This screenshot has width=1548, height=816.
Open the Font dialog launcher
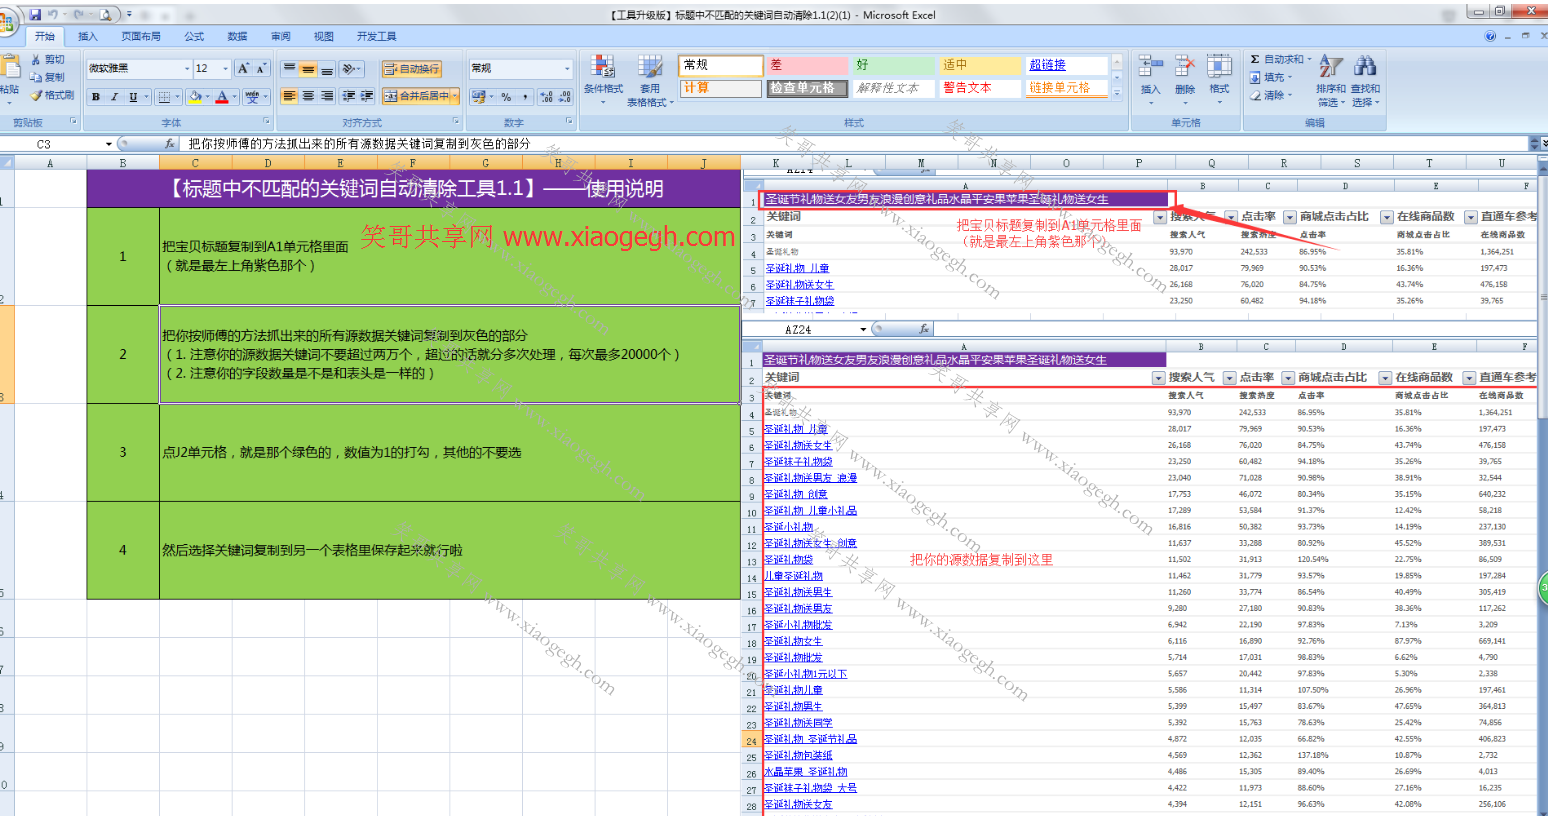(x=264, y=121)
